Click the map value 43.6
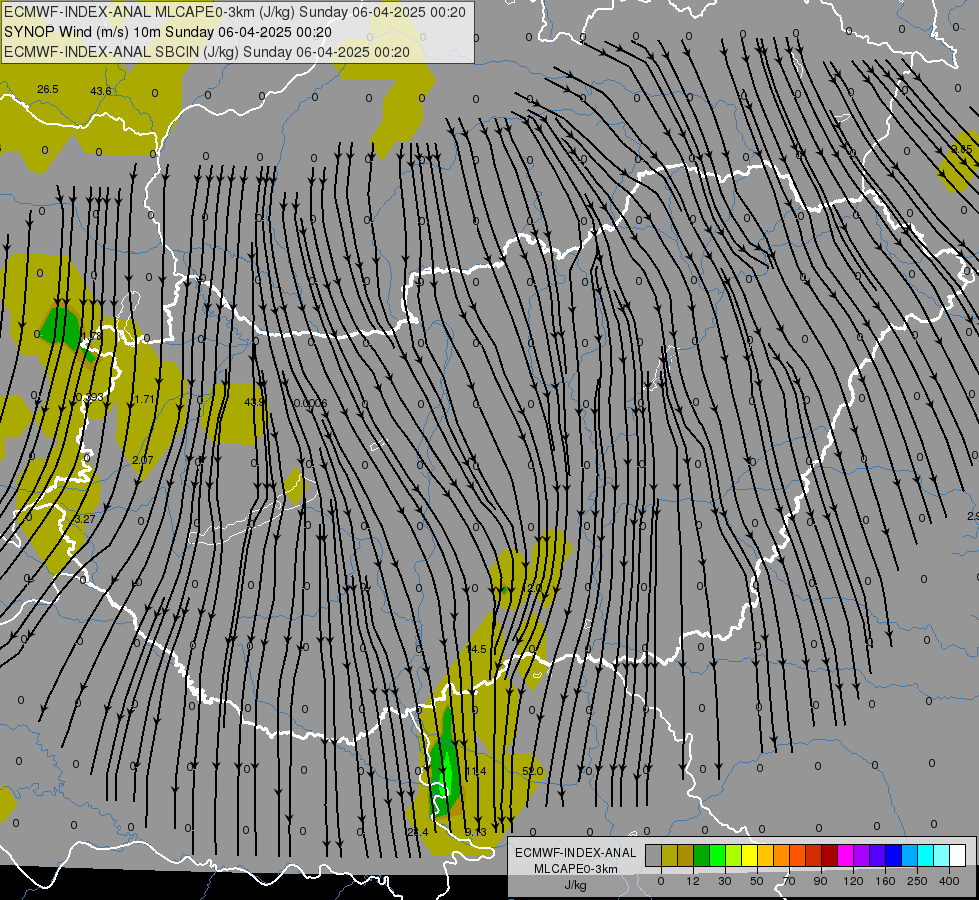The image size is (979, 900). tap(101, 91)
